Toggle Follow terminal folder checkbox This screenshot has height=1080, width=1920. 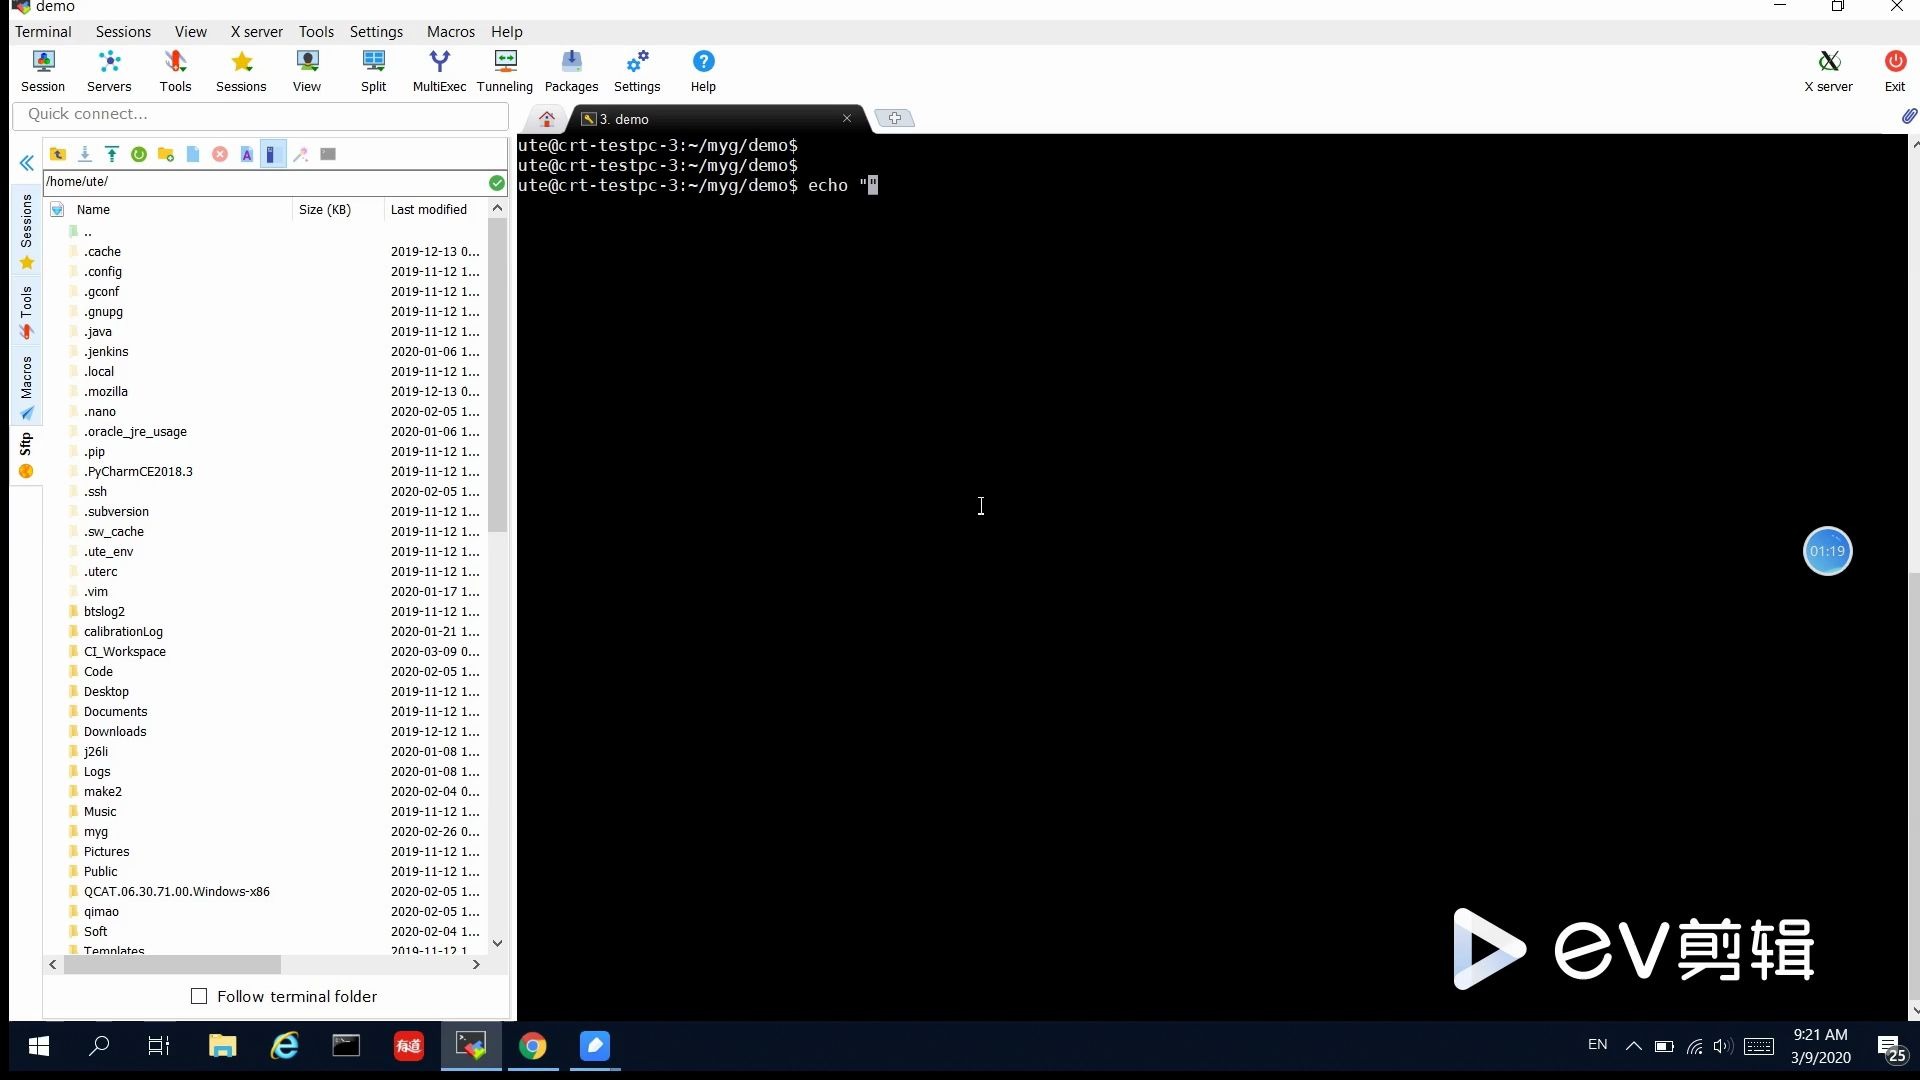tap(199, 996)
